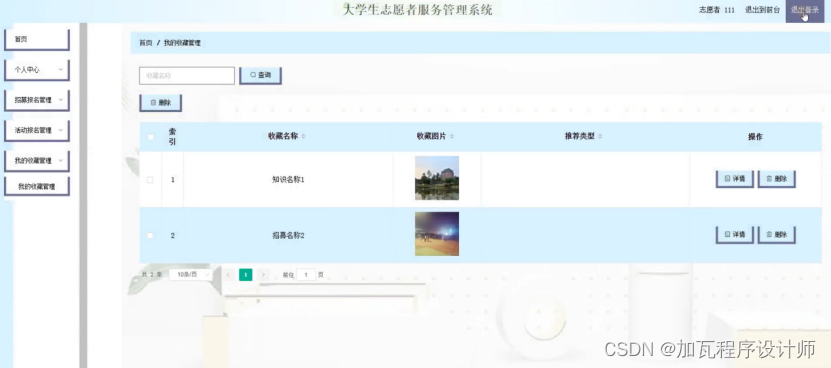Focus the 收藏名称 search field
This screenshot has height=368, width=831.
tap(187, 75)
